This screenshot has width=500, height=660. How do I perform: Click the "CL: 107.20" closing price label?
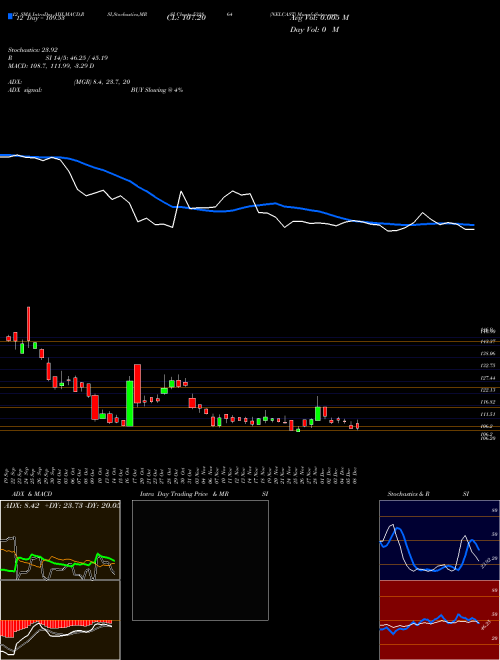click(x=185, y=18)
